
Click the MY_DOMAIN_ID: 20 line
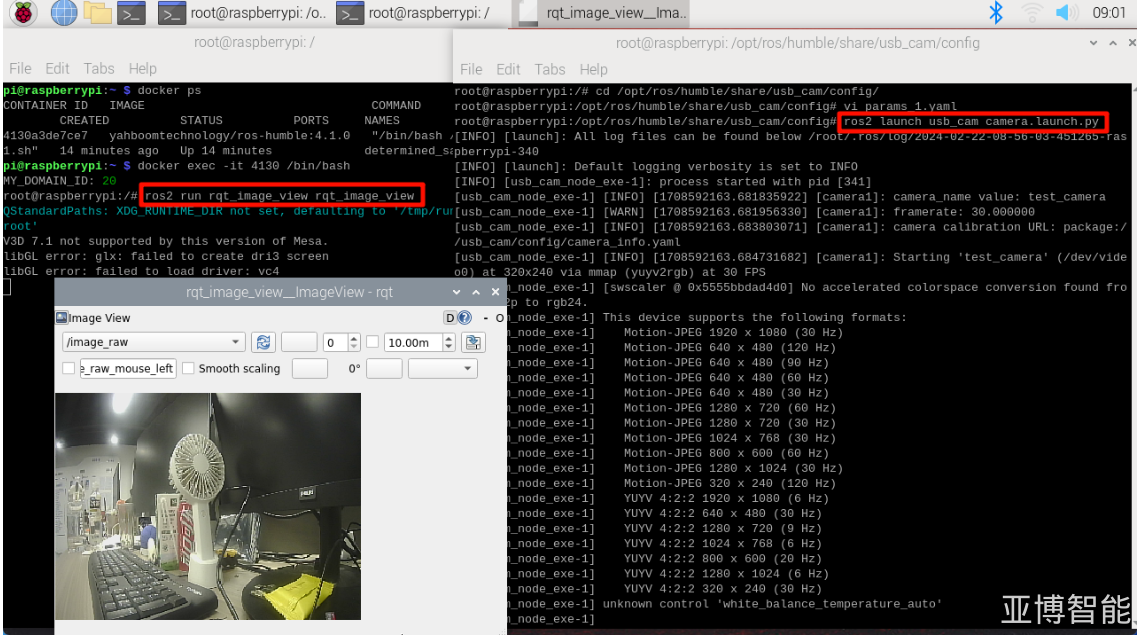pos(60,181)
